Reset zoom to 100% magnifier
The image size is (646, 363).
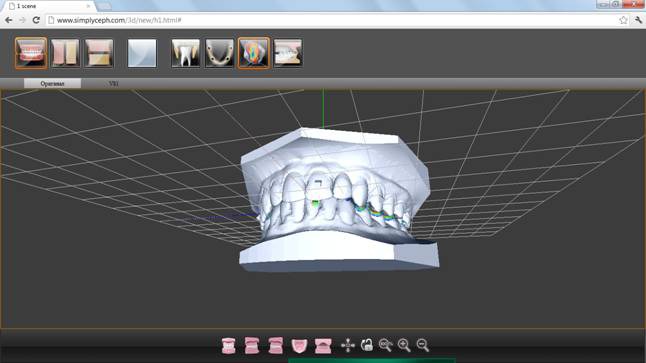tap(386, 345)
